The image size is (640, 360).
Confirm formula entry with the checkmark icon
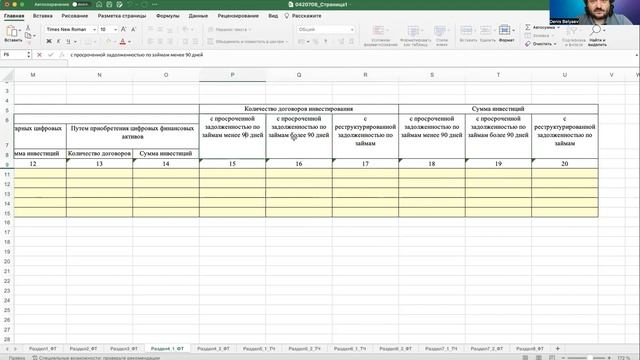(x=51, y=55)
